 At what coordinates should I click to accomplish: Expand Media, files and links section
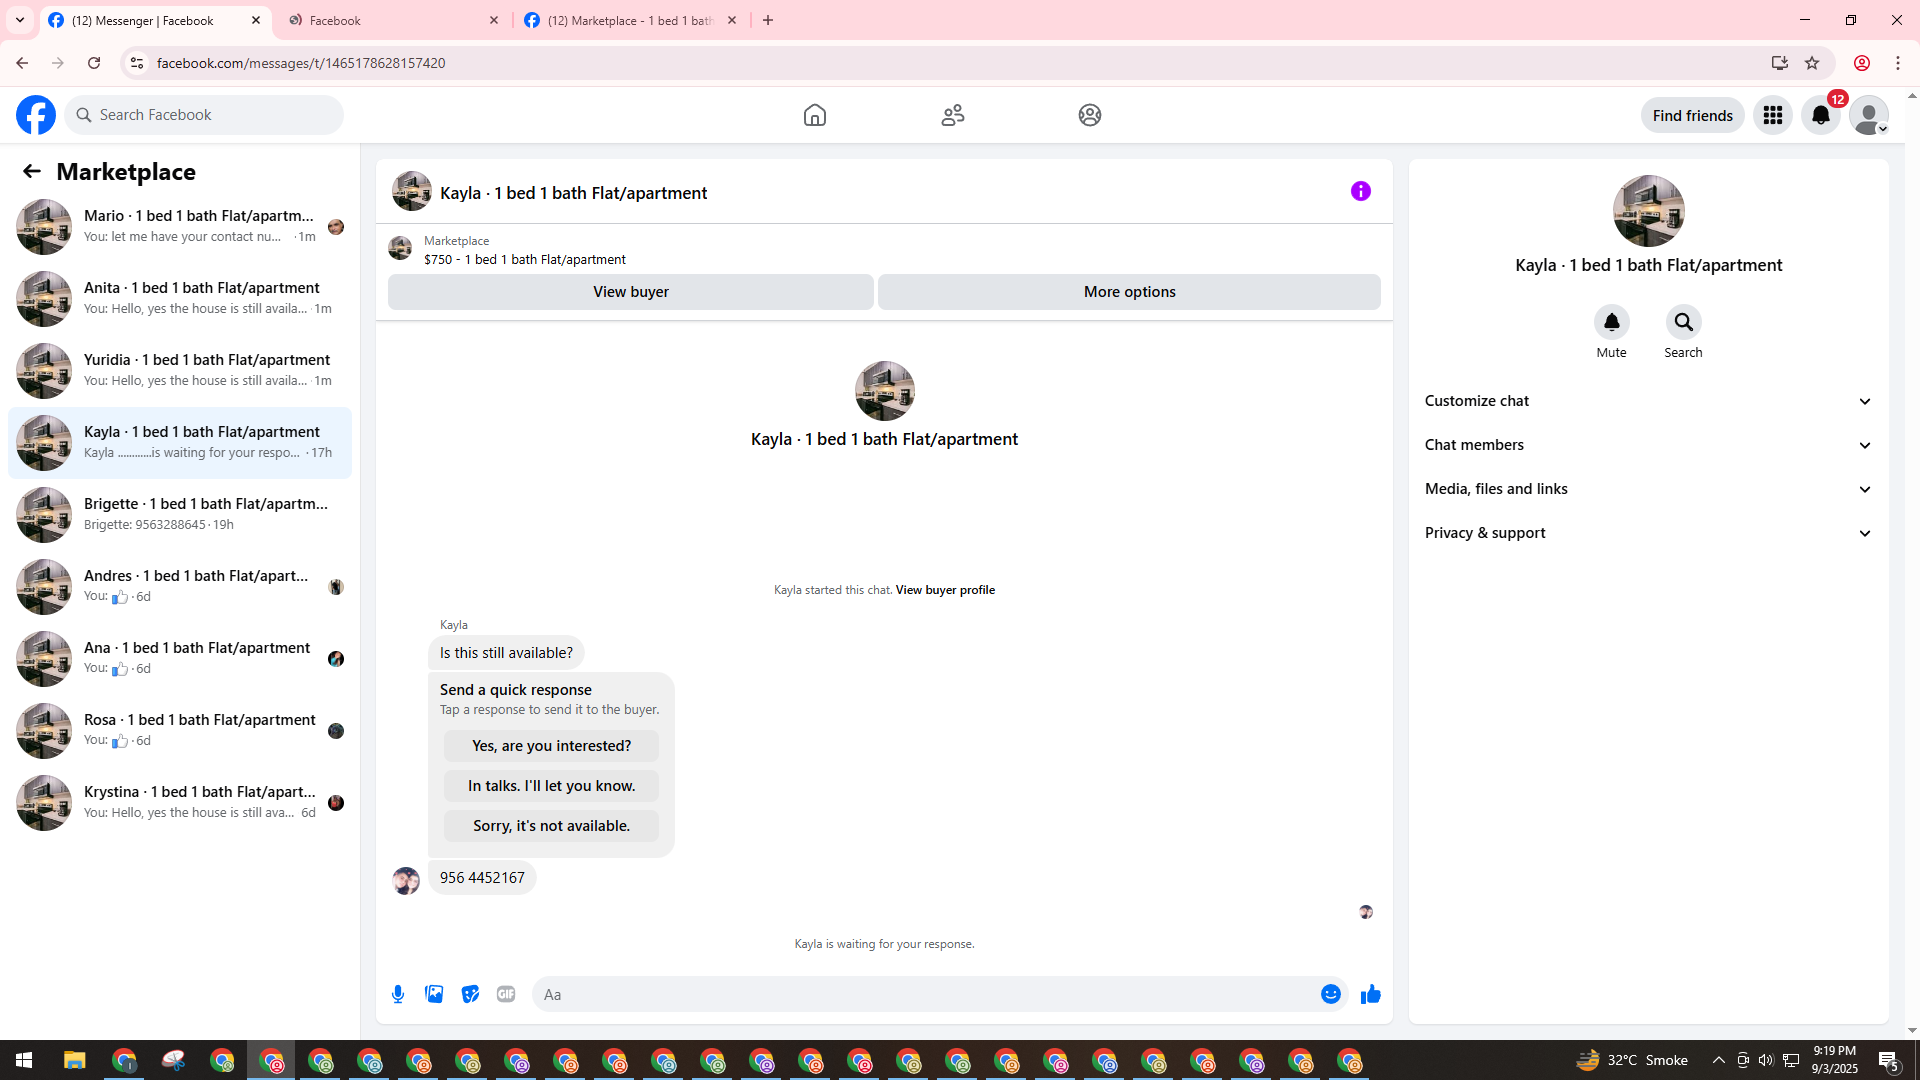coord(1649,489)
